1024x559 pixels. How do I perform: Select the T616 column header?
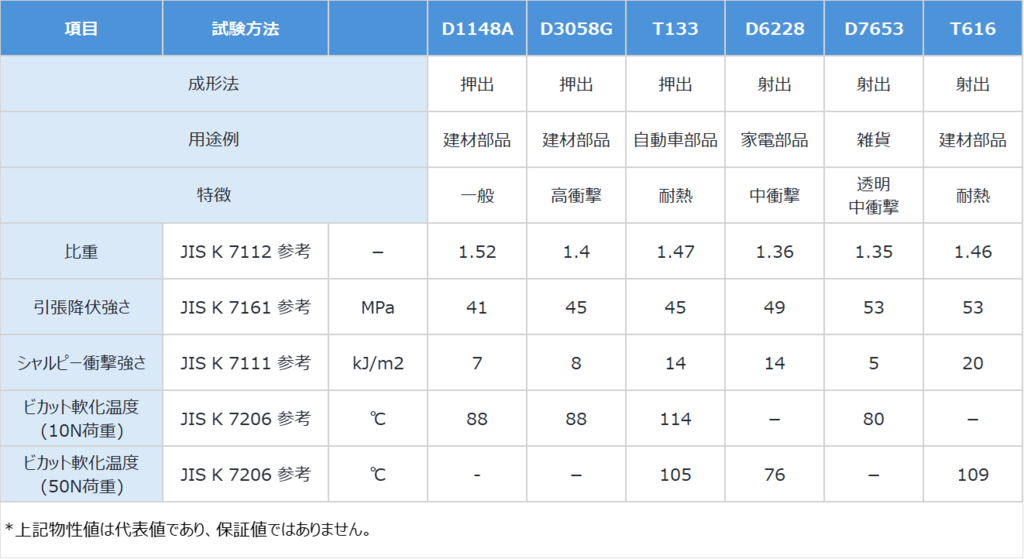point(972,28)
